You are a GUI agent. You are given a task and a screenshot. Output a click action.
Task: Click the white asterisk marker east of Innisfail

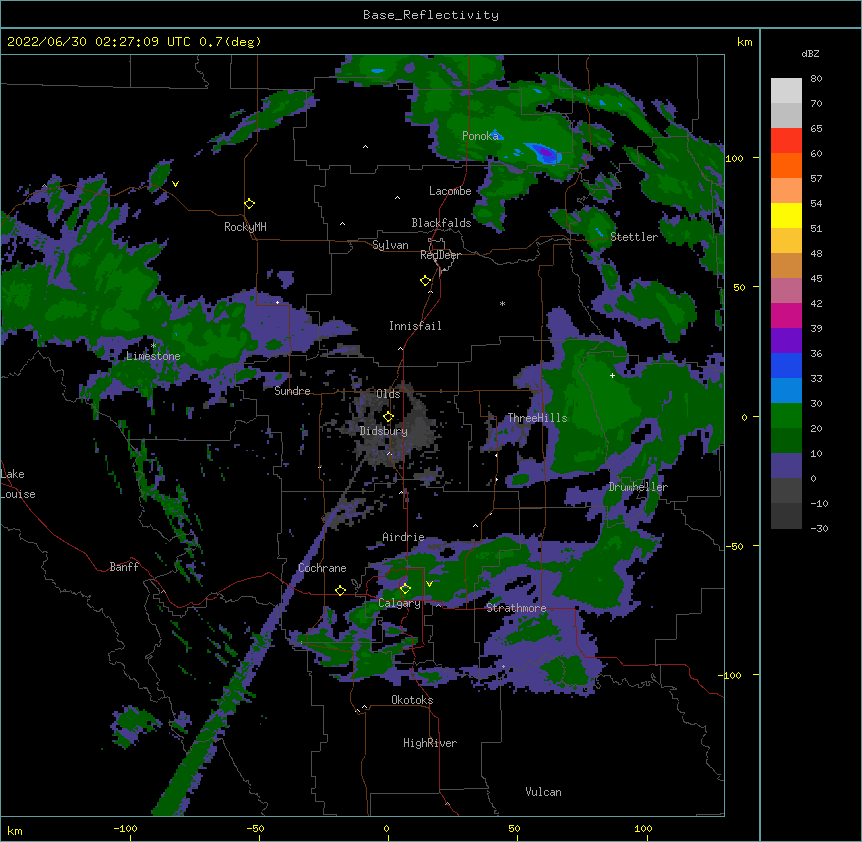[x=502, y=303]
